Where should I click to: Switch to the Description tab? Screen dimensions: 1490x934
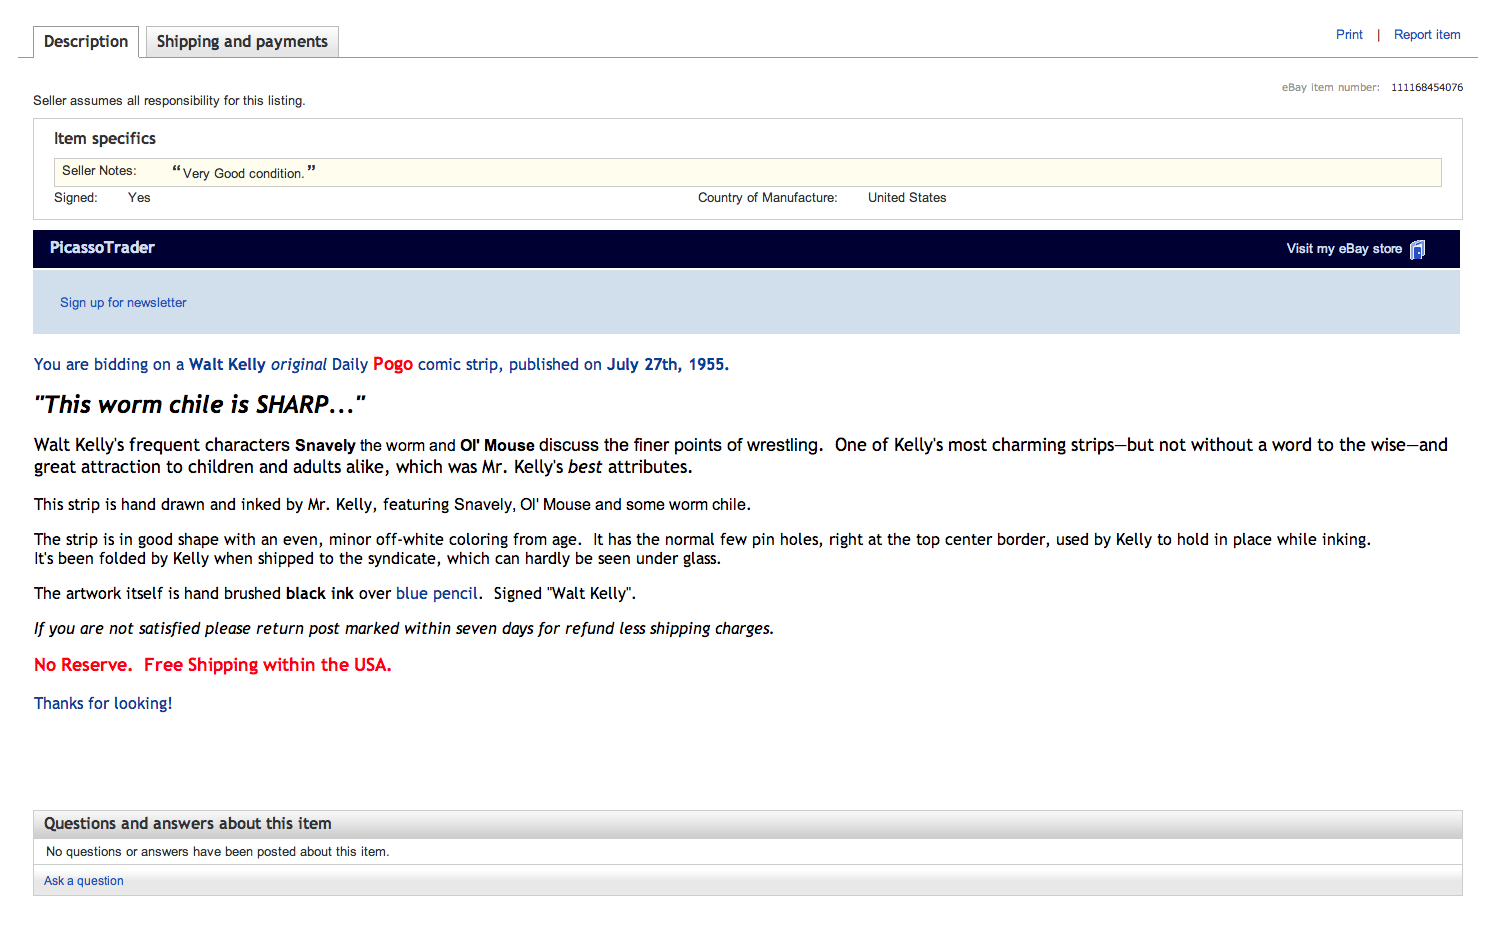coord(86,42)
